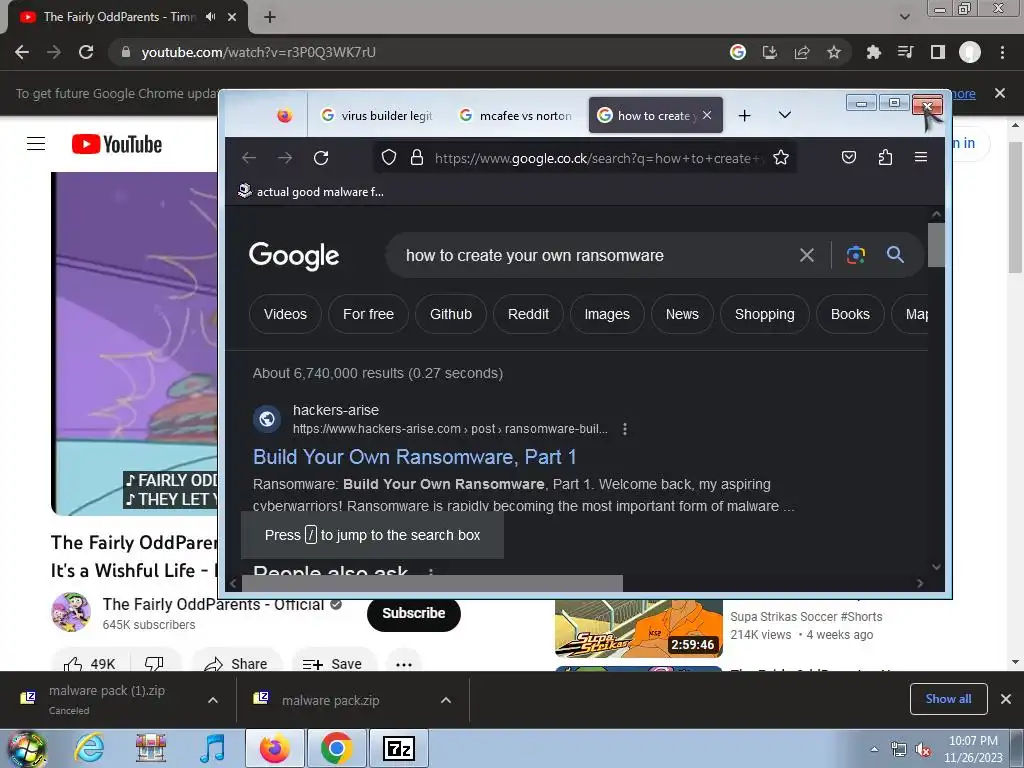
Task: Open Firefox application hamburger menu
Action: pos(921,157)
